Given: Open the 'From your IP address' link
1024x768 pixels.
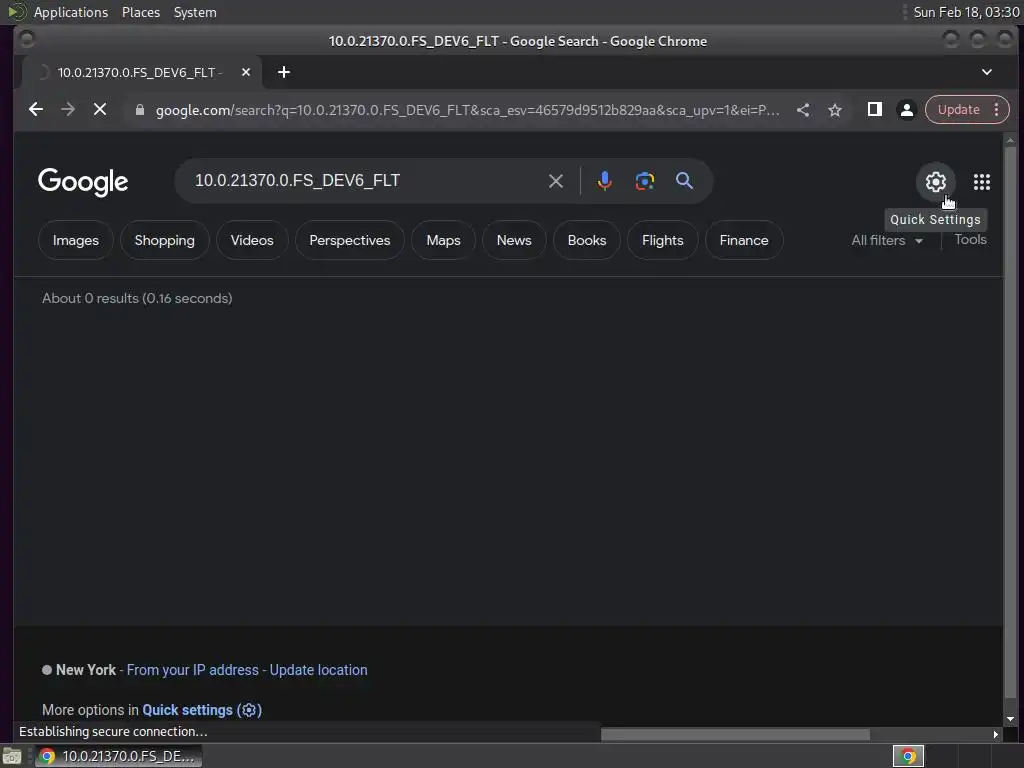Looking at the screenshot, I should 193,670.
